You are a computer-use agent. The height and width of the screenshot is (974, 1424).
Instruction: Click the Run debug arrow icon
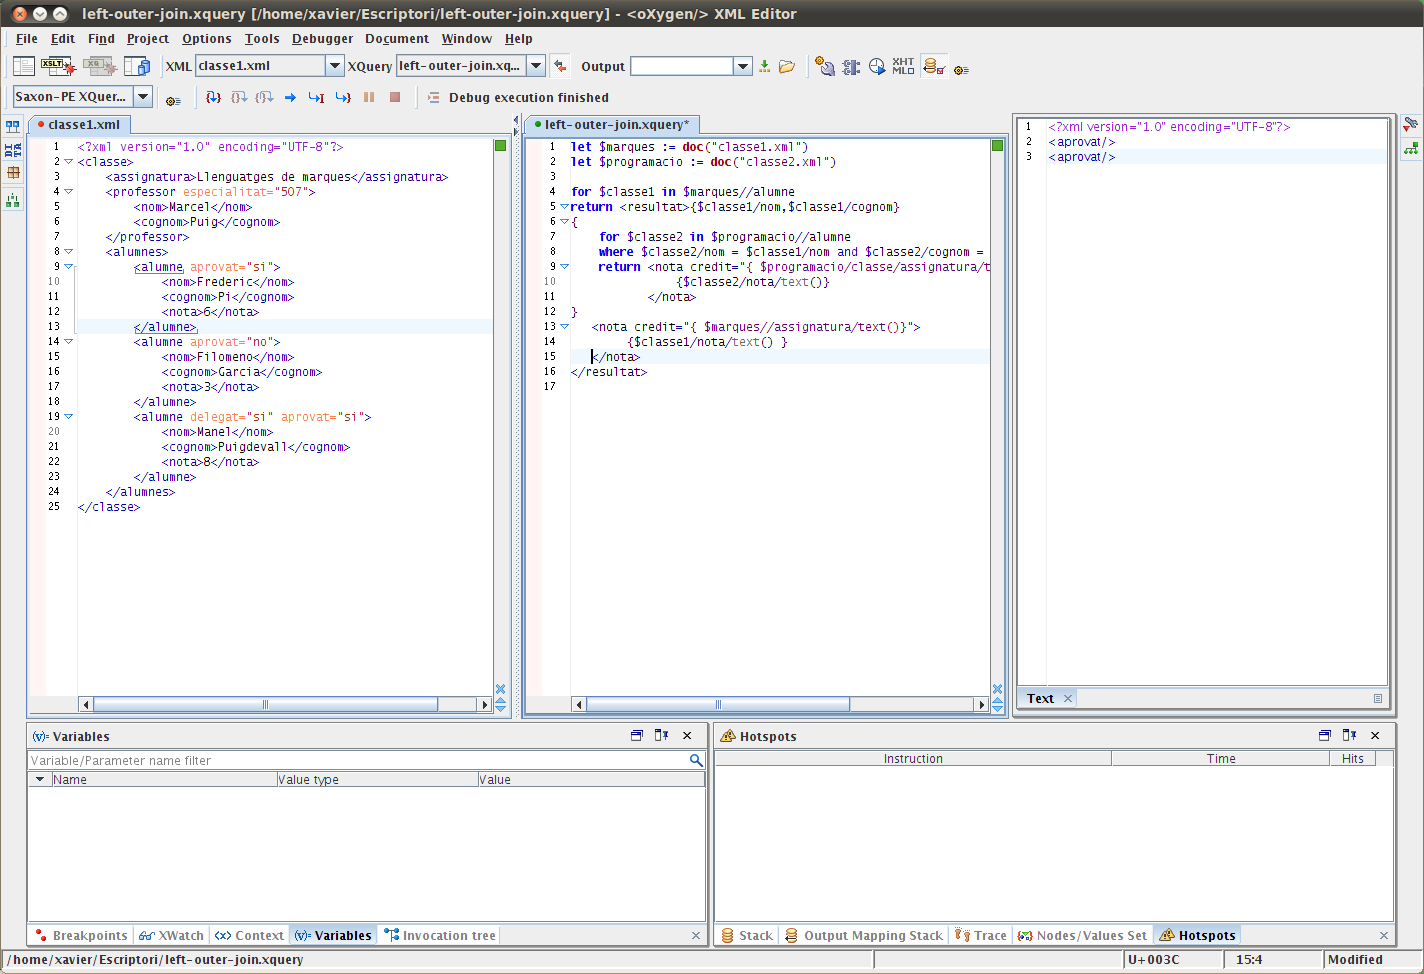point(290,97)
